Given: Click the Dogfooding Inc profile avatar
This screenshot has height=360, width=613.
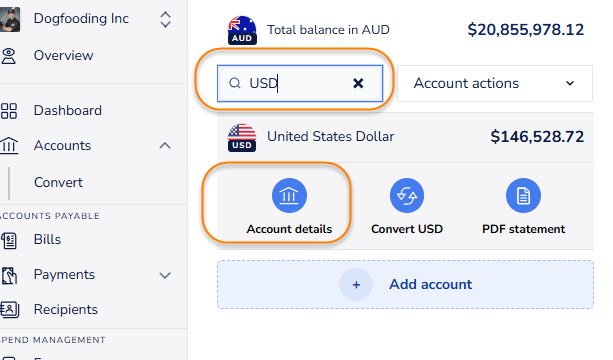Looking at the screenshot, I should click(9, 19).
